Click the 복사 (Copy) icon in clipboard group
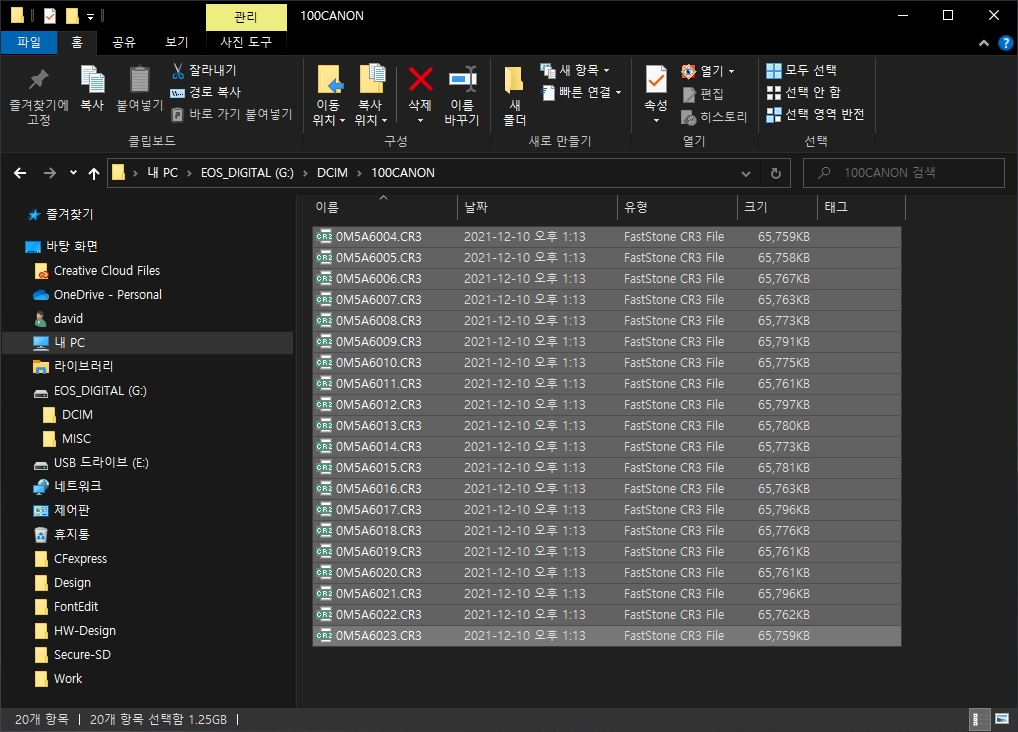 (x=92, y=80)
